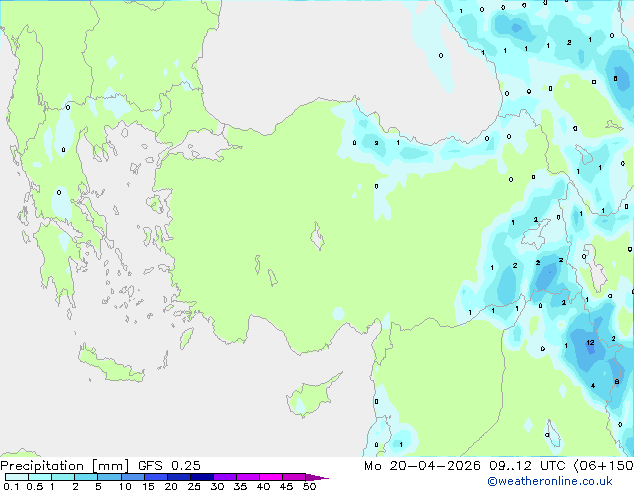
Task: Click the '09..12 UTC' time label
Action: tap(527, 466)
